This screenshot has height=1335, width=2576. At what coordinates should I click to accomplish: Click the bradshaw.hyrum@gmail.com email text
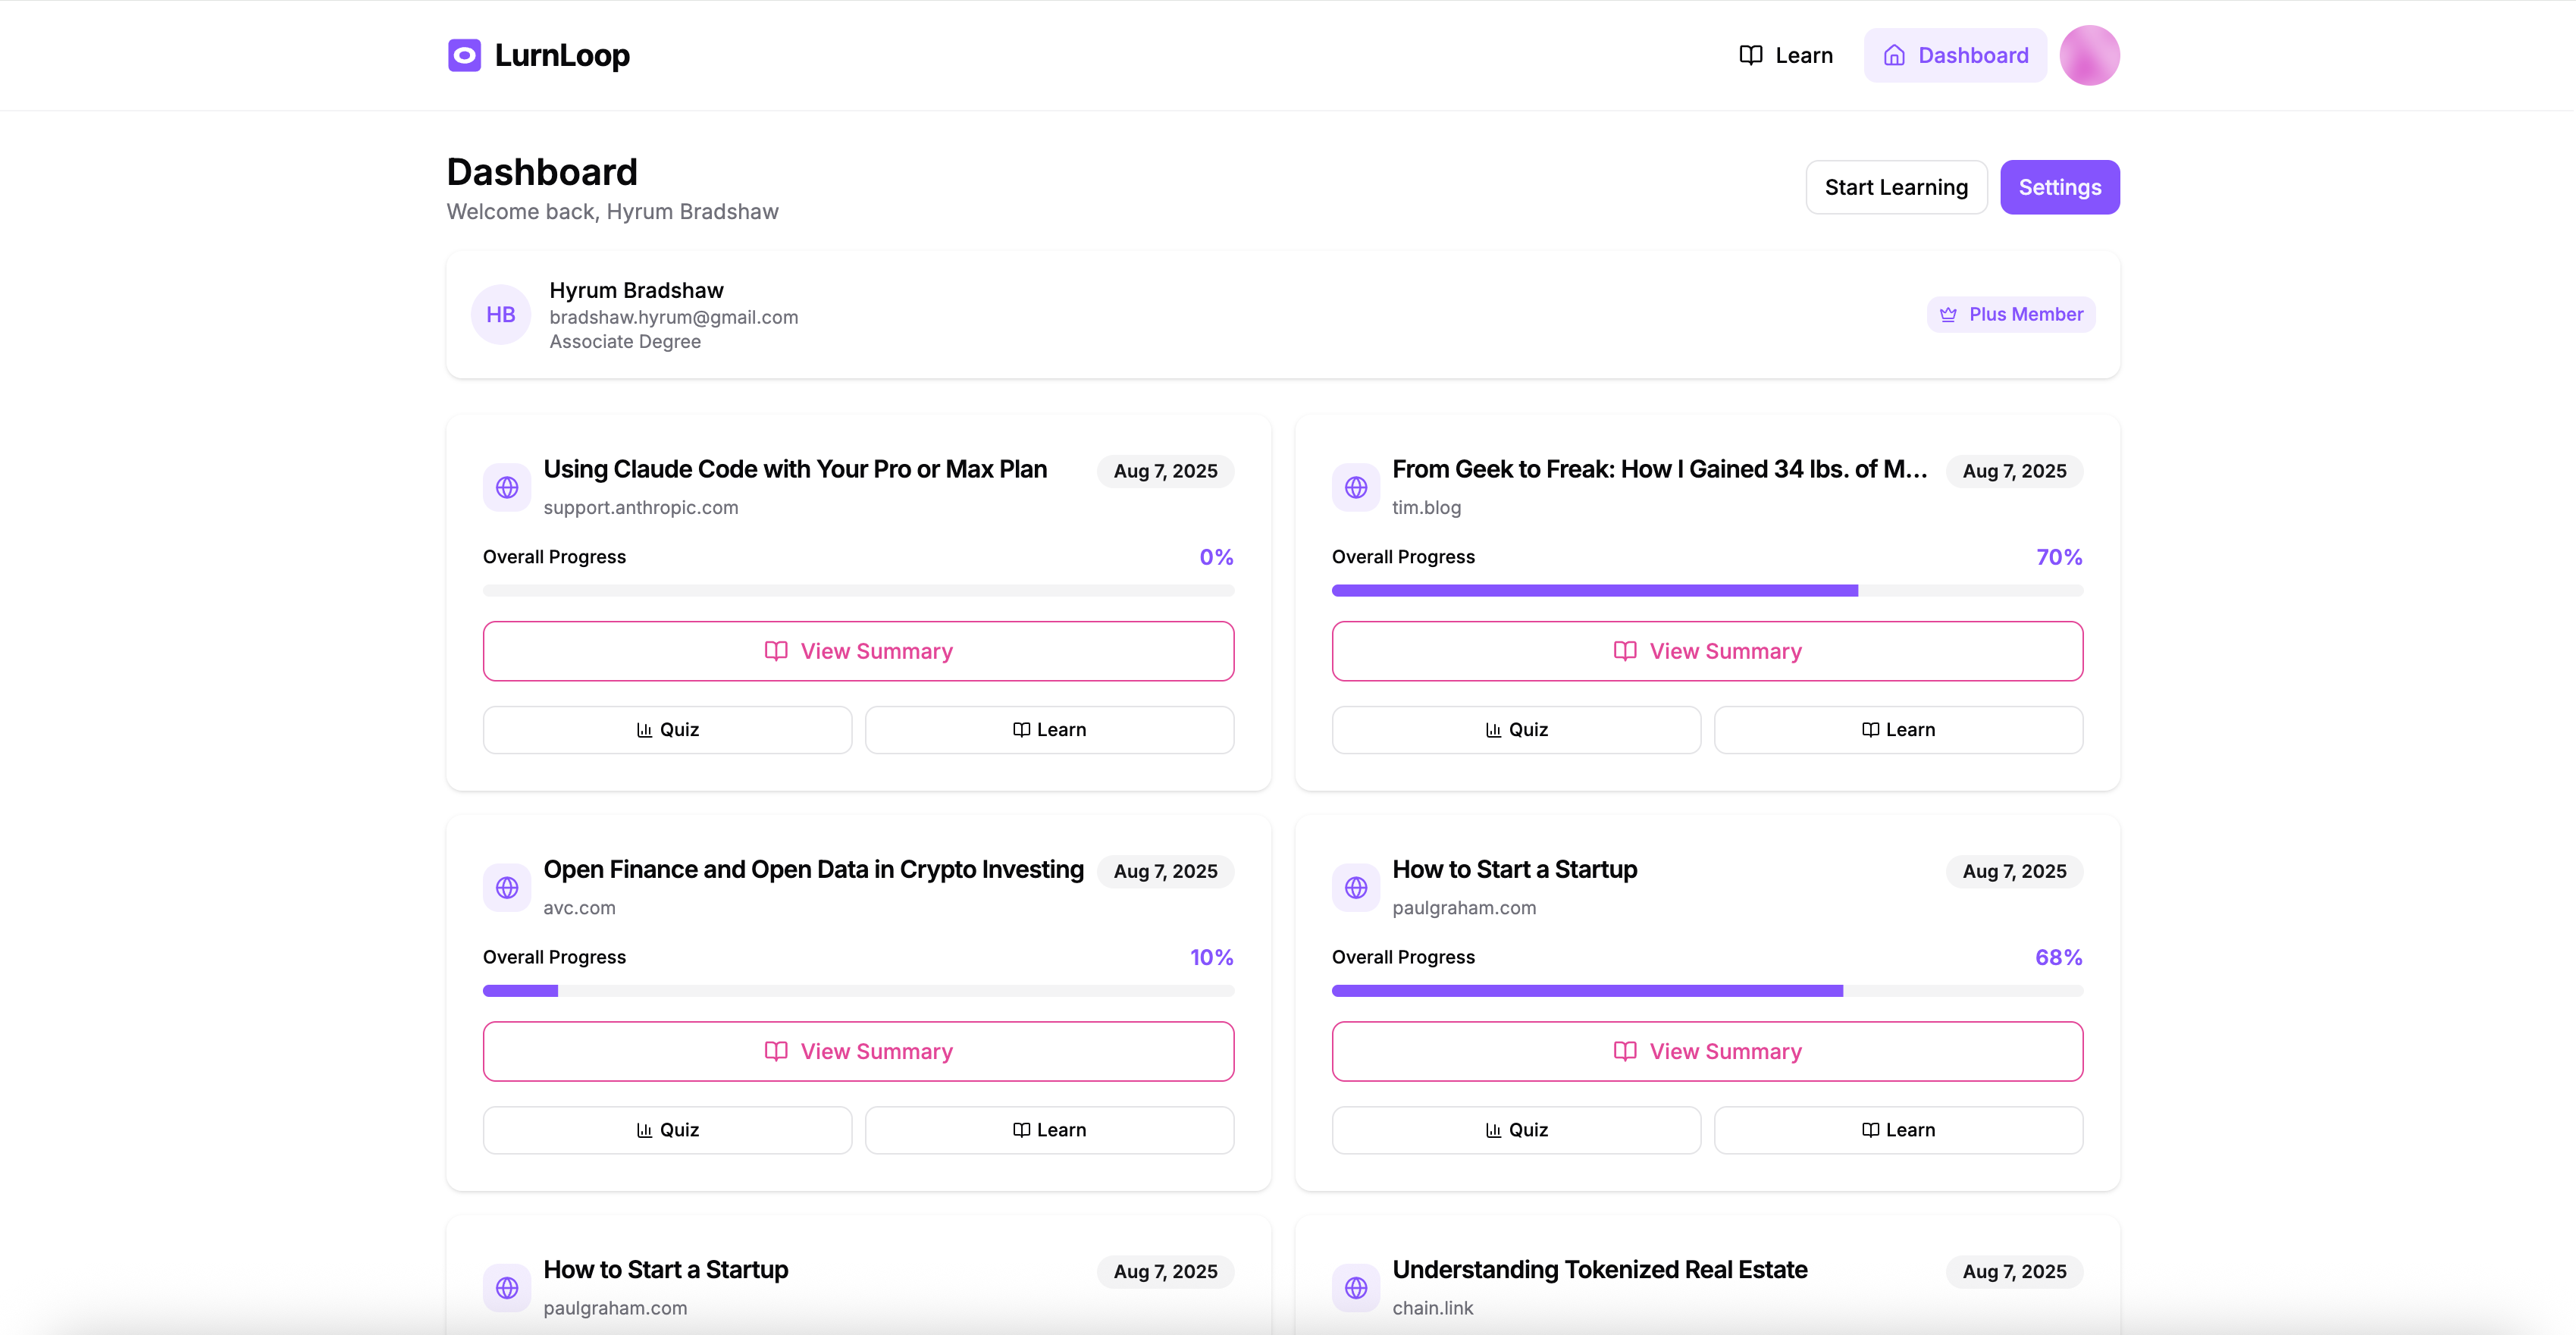click(x=673, y=317)
